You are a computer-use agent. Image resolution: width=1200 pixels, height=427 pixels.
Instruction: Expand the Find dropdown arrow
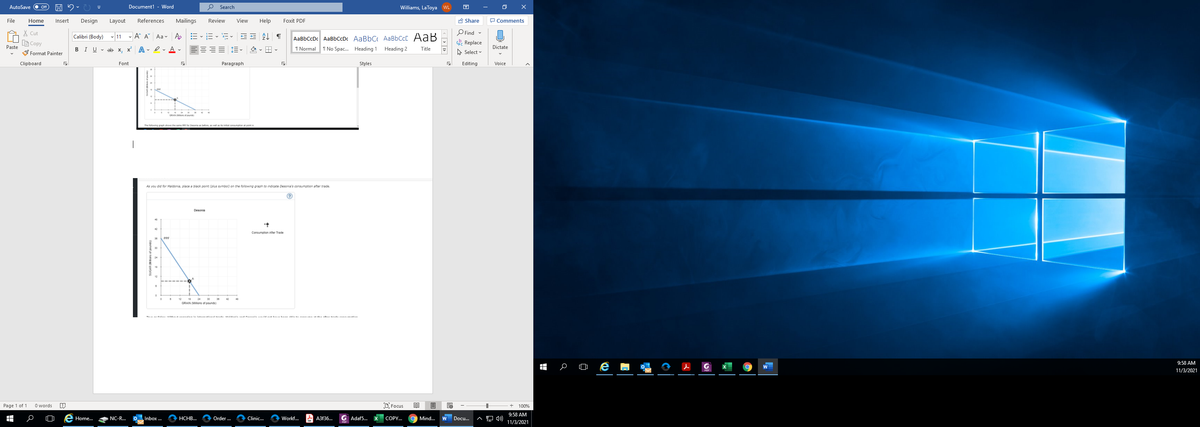(482, 33)
